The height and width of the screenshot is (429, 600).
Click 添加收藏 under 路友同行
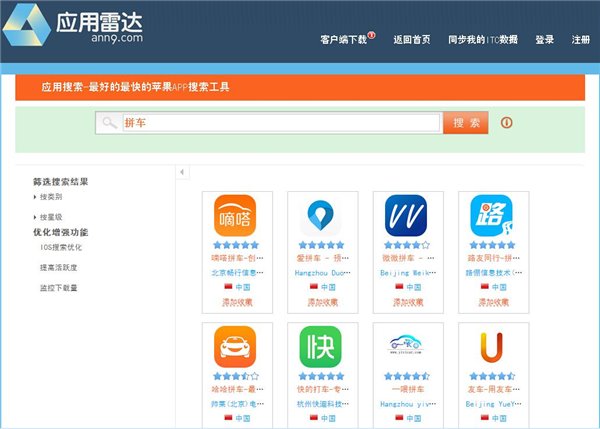(494, 302)
